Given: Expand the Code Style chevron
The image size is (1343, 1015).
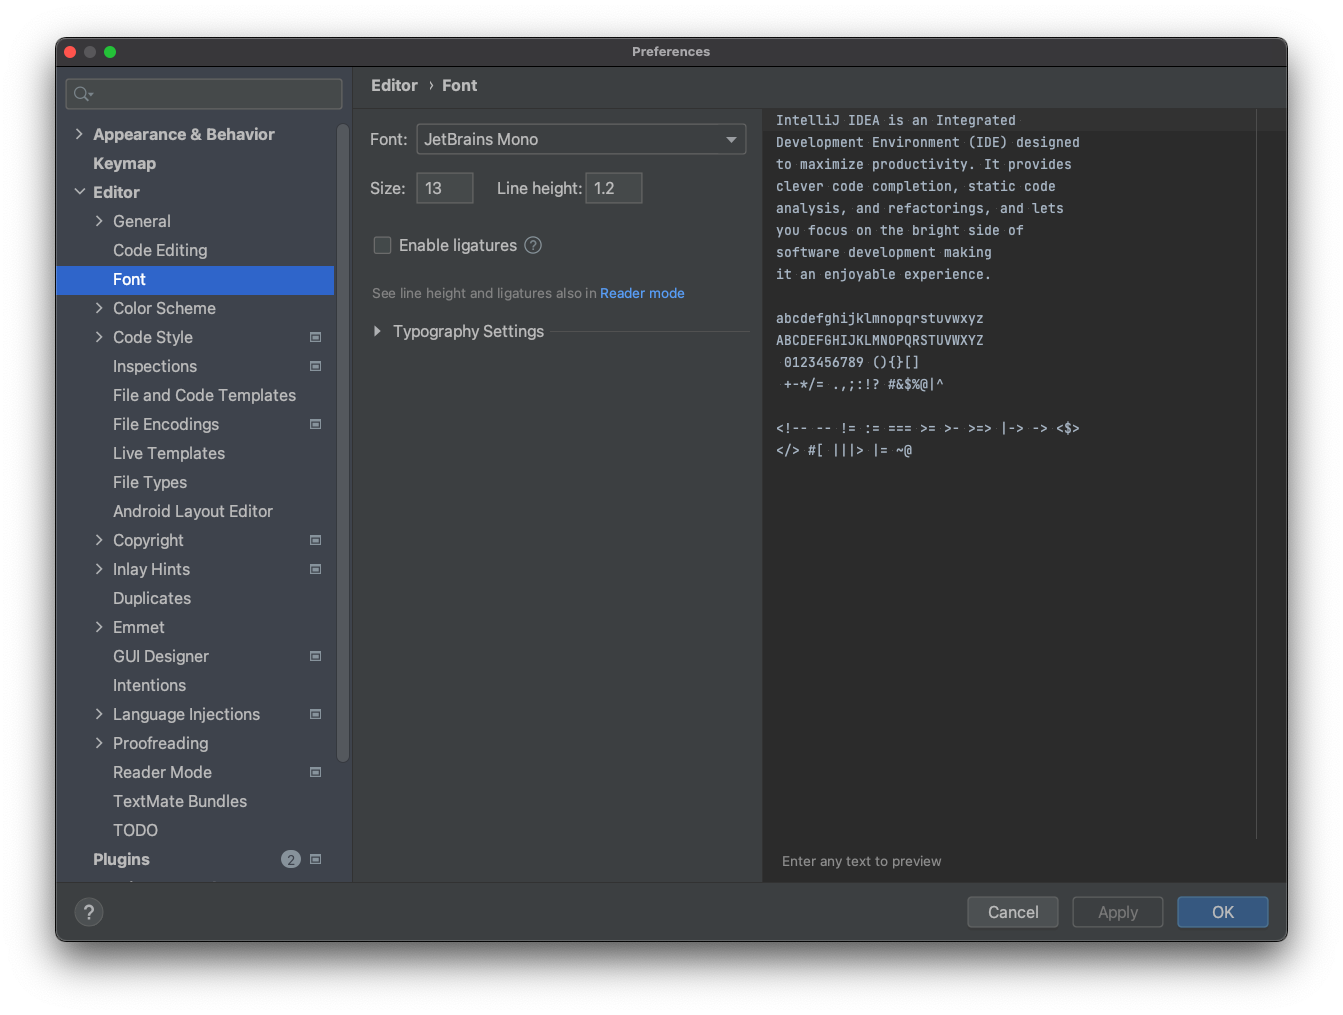Looking at the screenshot, I should coord(99,337).
